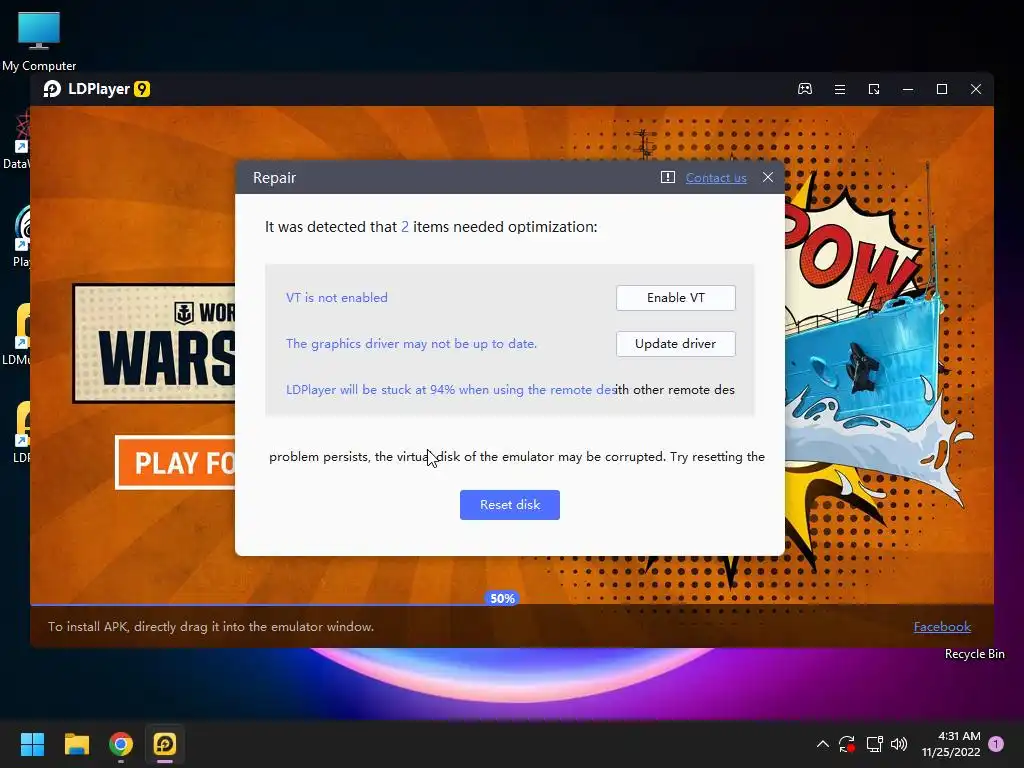Open the LDPlayer gamepad icon in title bar
The width and height of the screenshot is (1024, 768).
805,89
